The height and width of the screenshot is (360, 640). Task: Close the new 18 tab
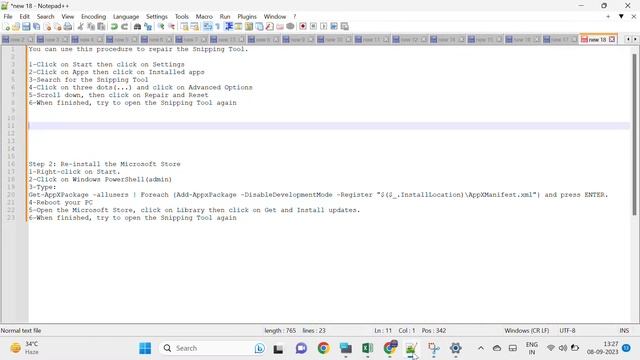[612, 39]
